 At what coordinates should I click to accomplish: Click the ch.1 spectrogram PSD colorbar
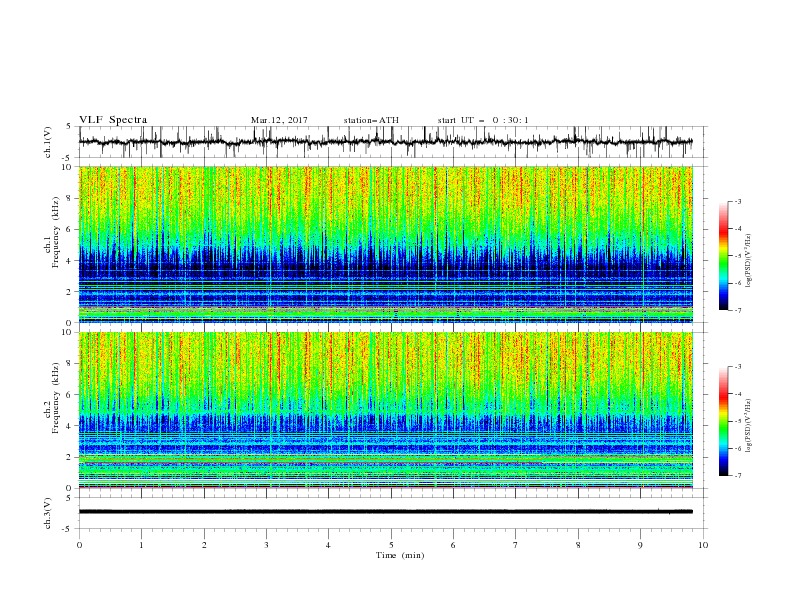click(723, 255)
